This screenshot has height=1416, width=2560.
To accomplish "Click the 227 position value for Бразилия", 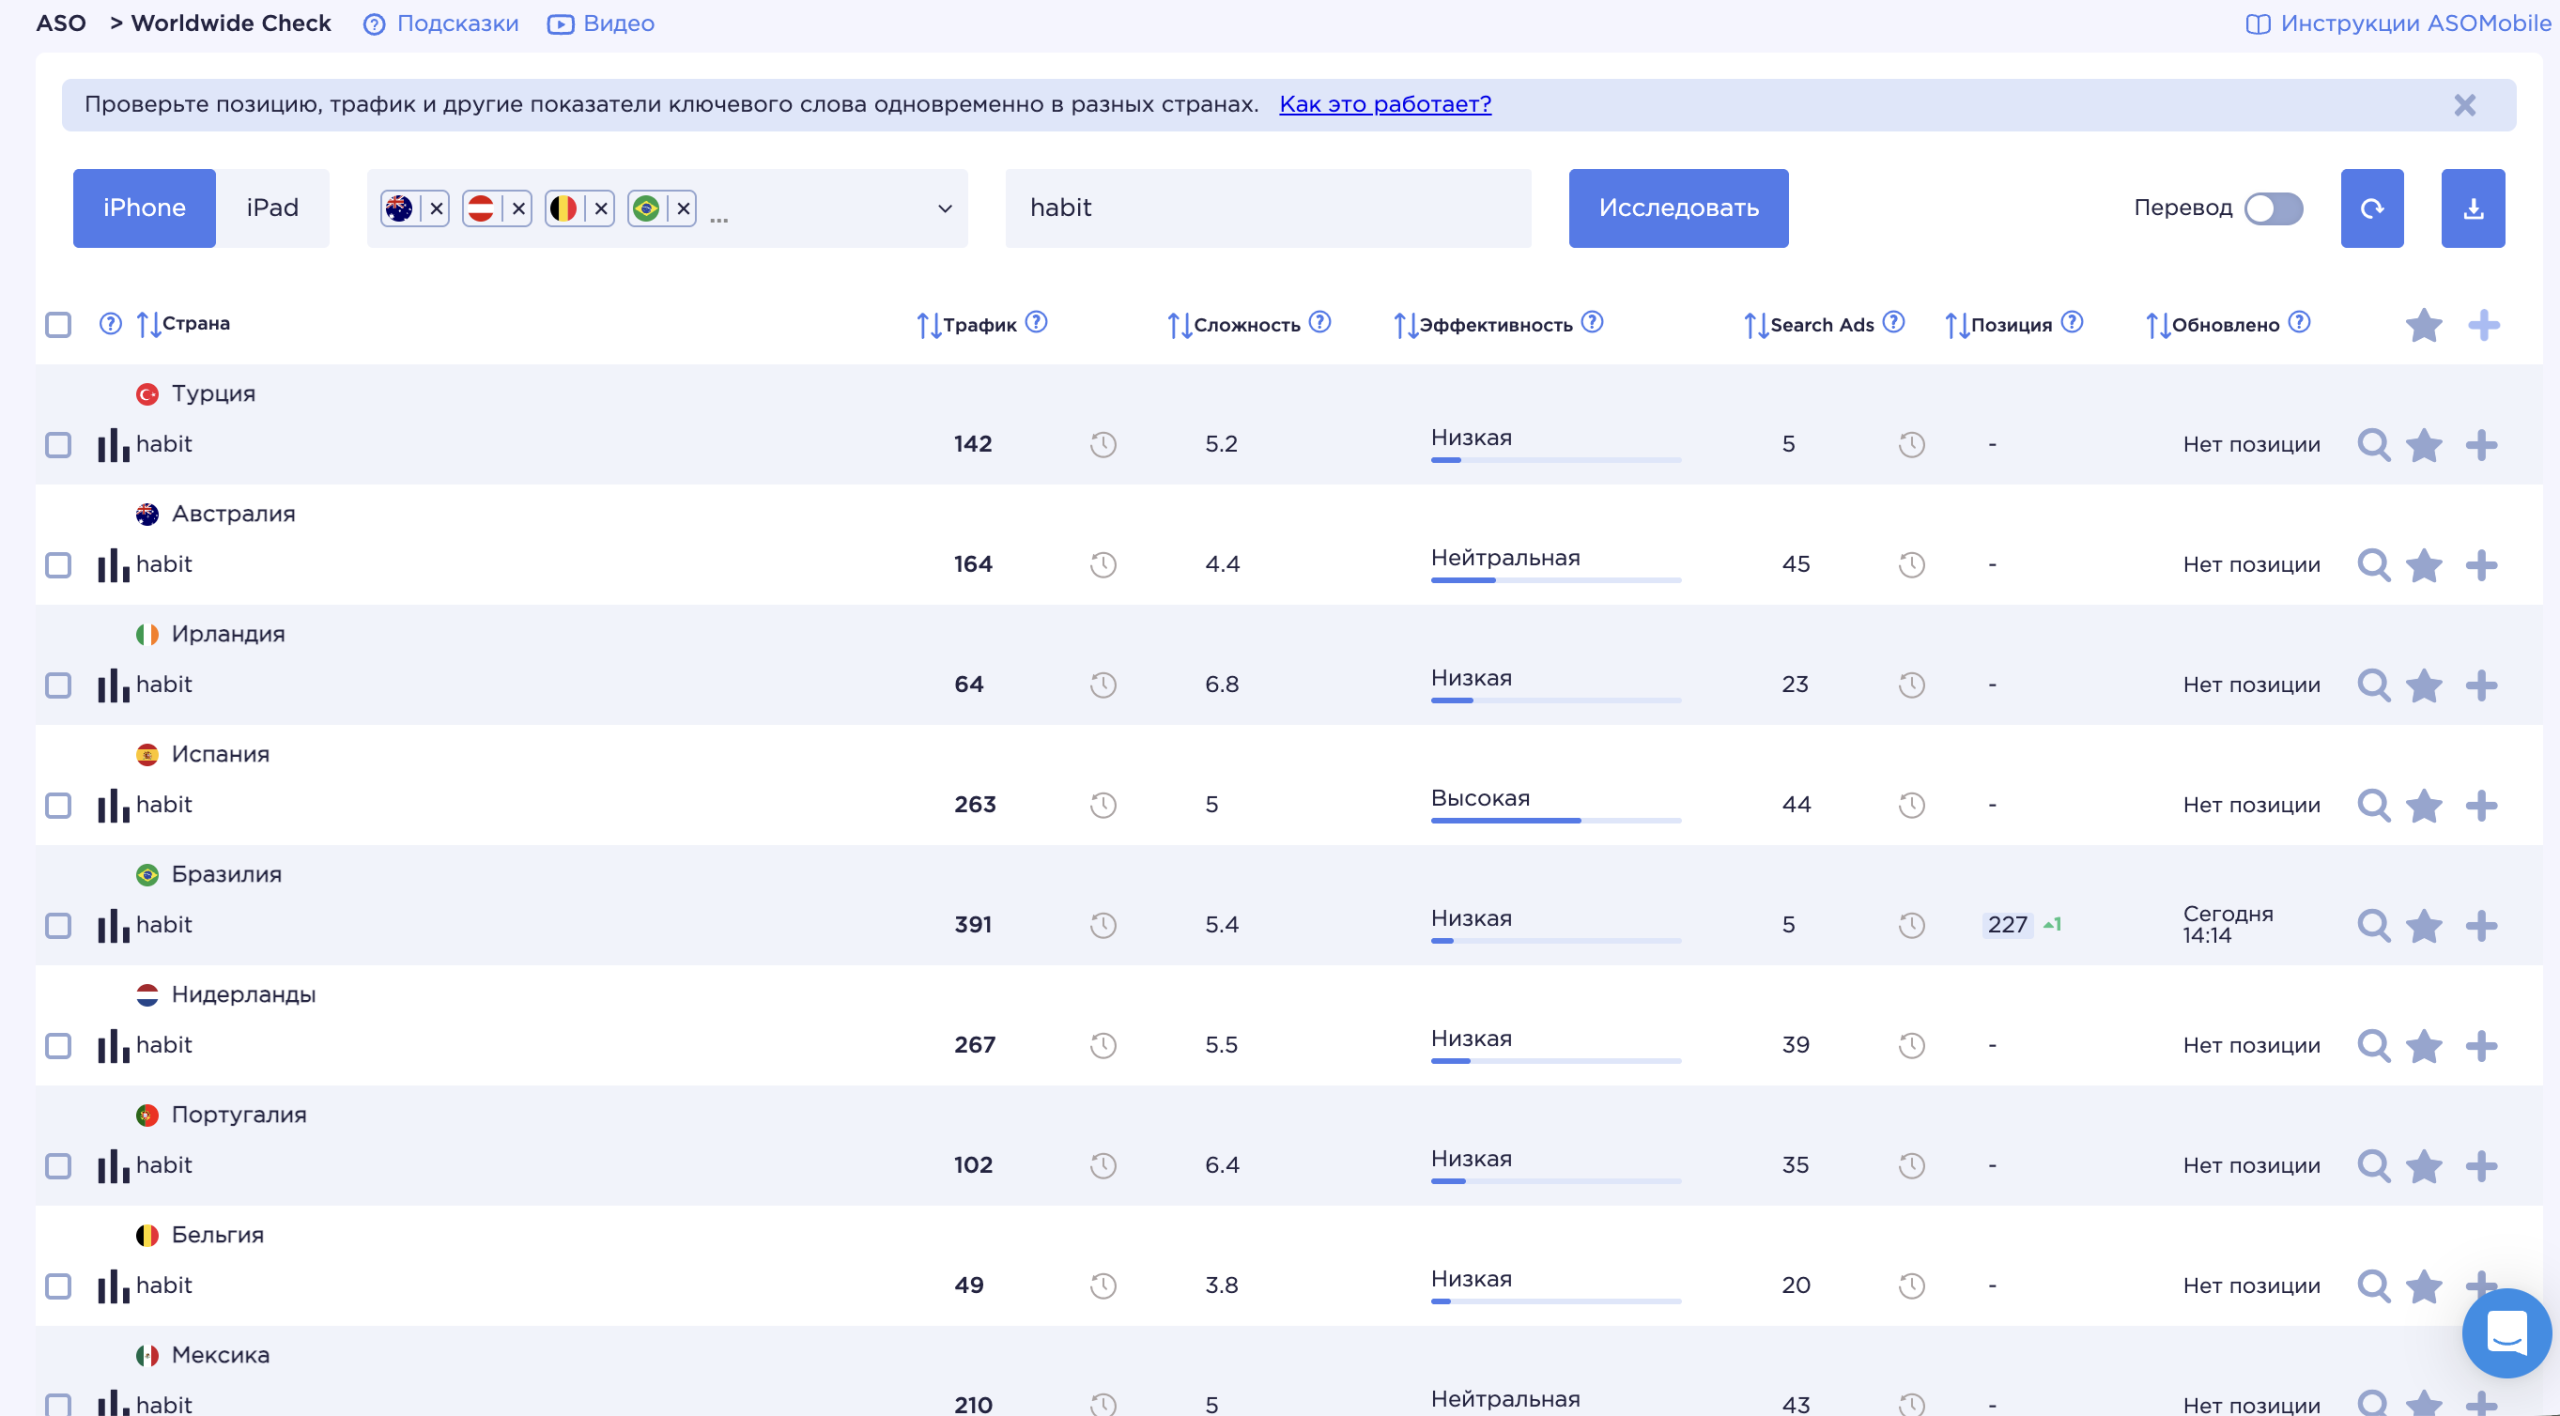I will pyautogui.click(x=2007, y=925).
